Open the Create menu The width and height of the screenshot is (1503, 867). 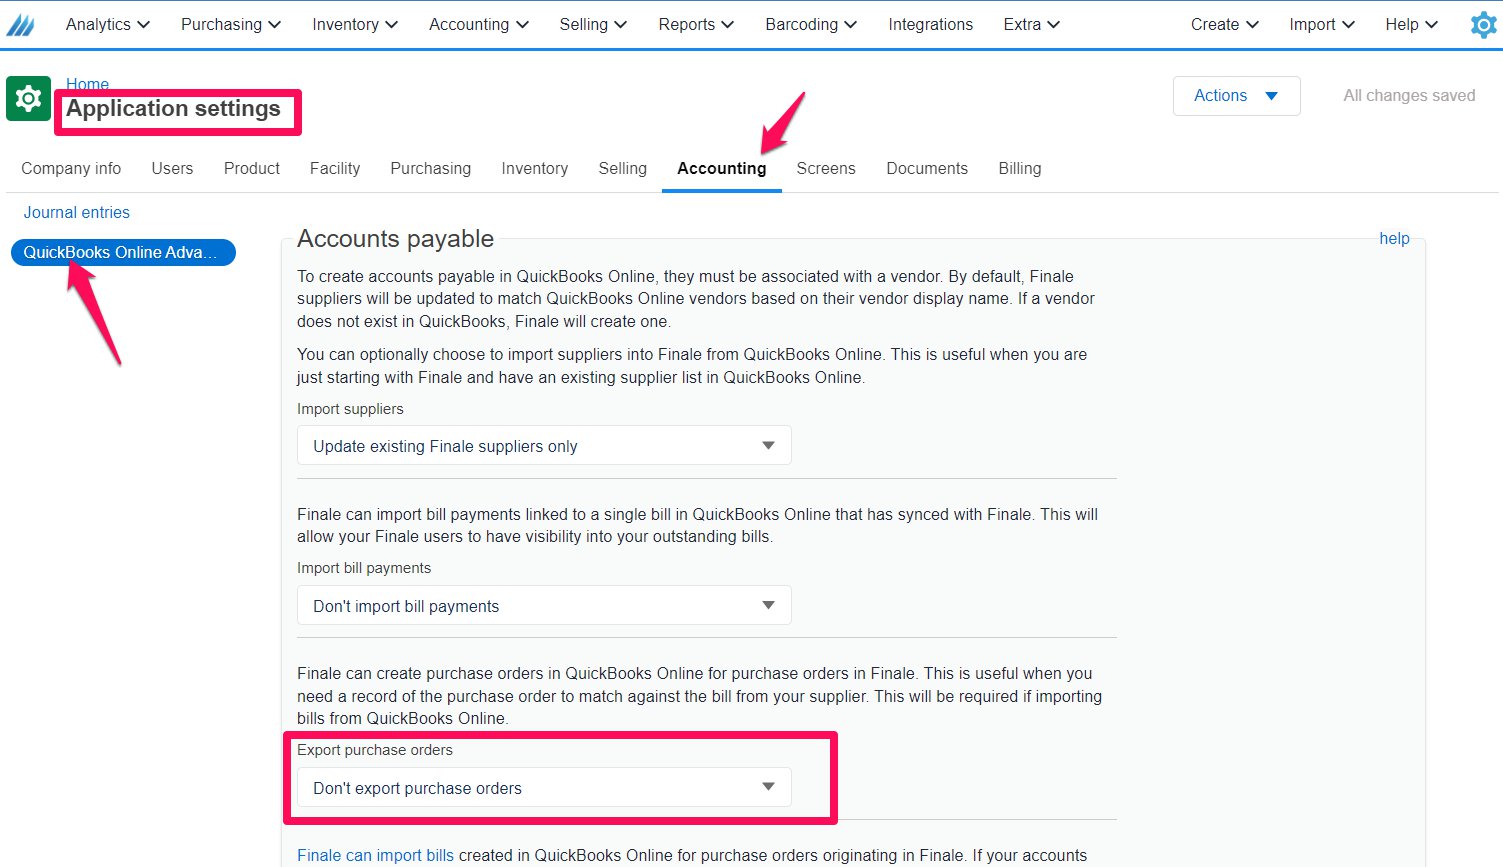(1225, 24)
